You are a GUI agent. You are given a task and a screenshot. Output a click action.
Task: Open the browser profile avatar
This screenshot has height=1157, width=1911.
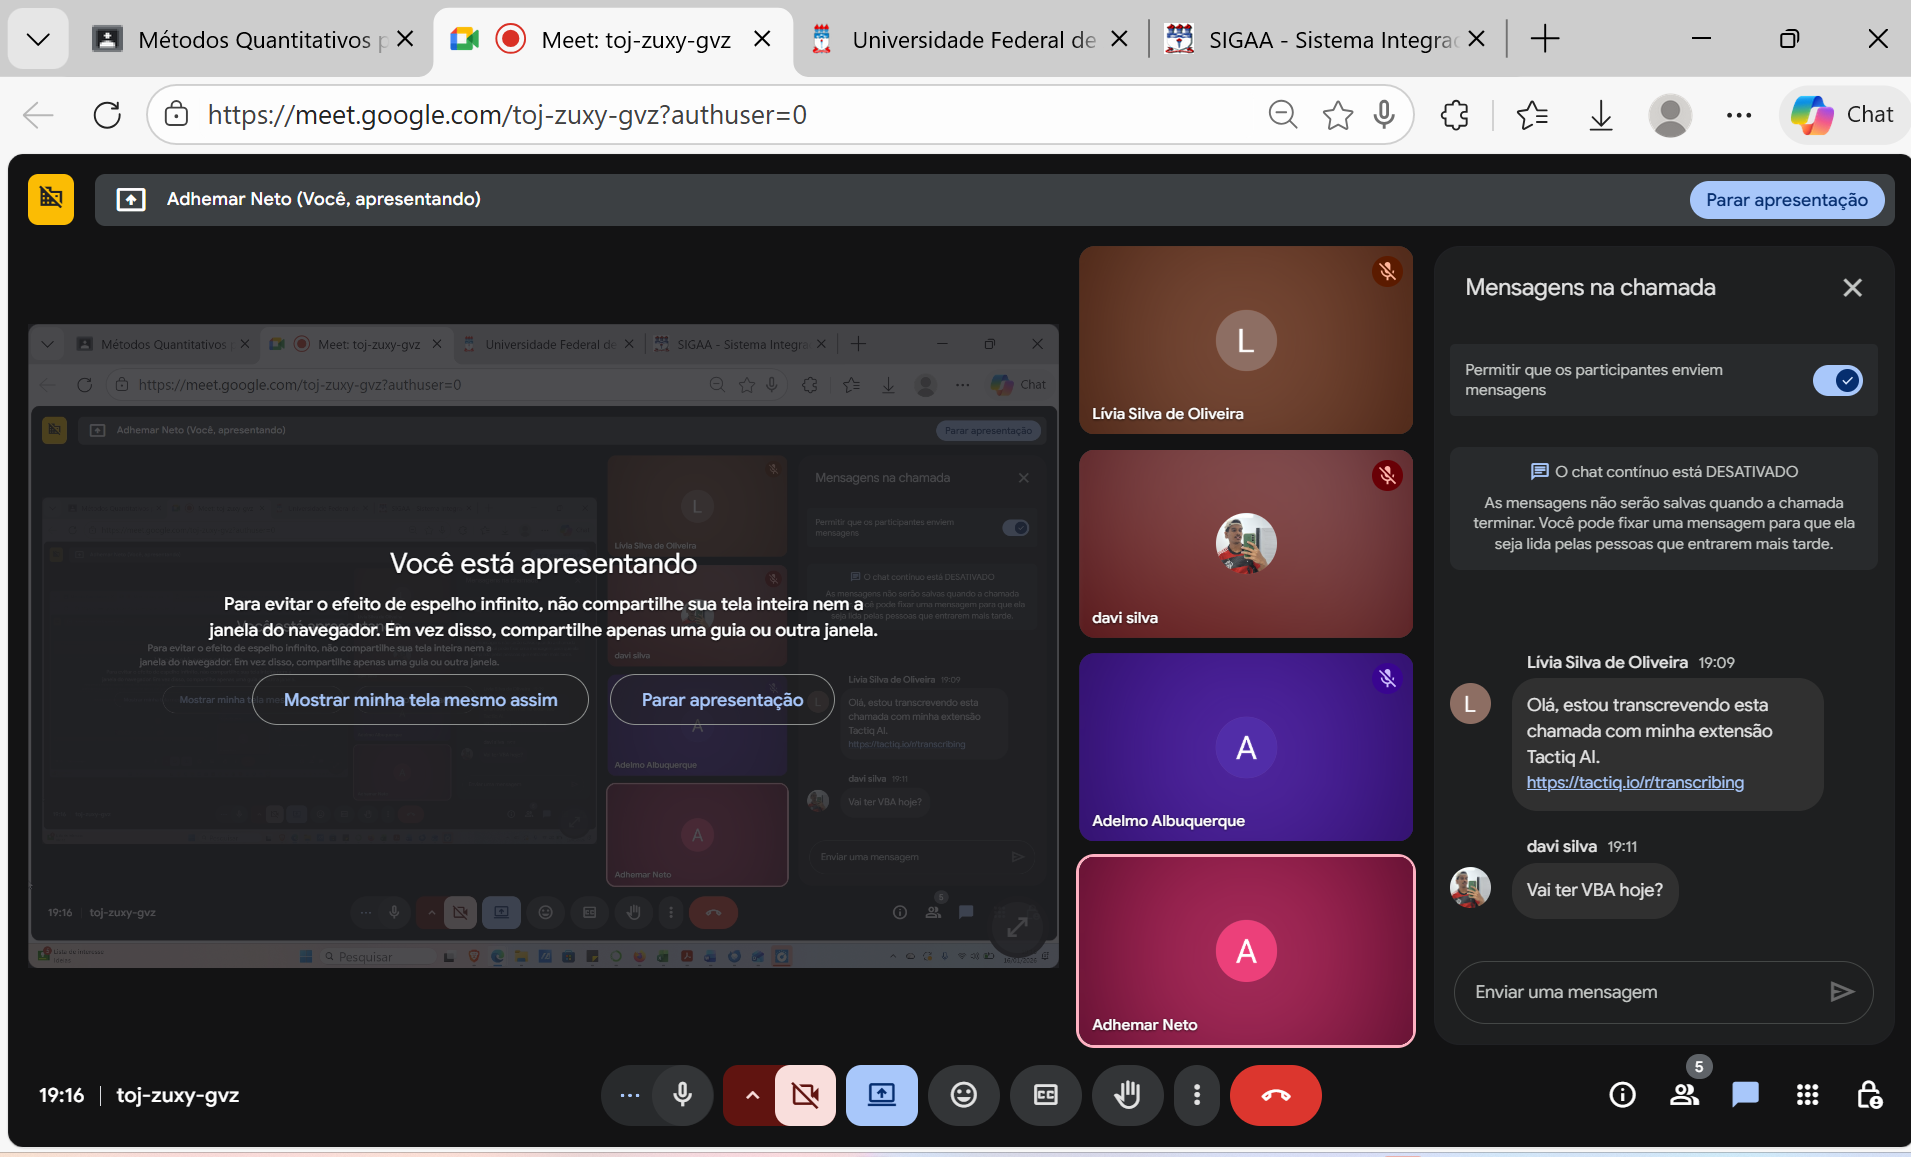click(x=1670, y=115)
